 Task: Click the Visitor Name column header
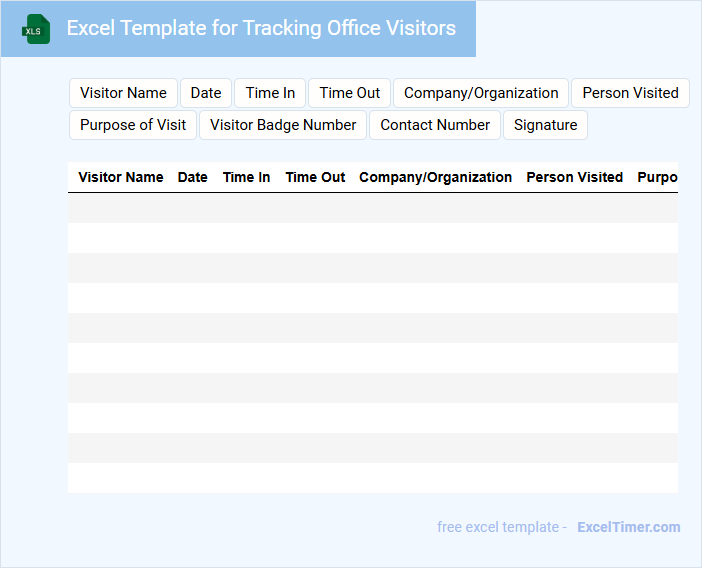(x=121, y=177)
